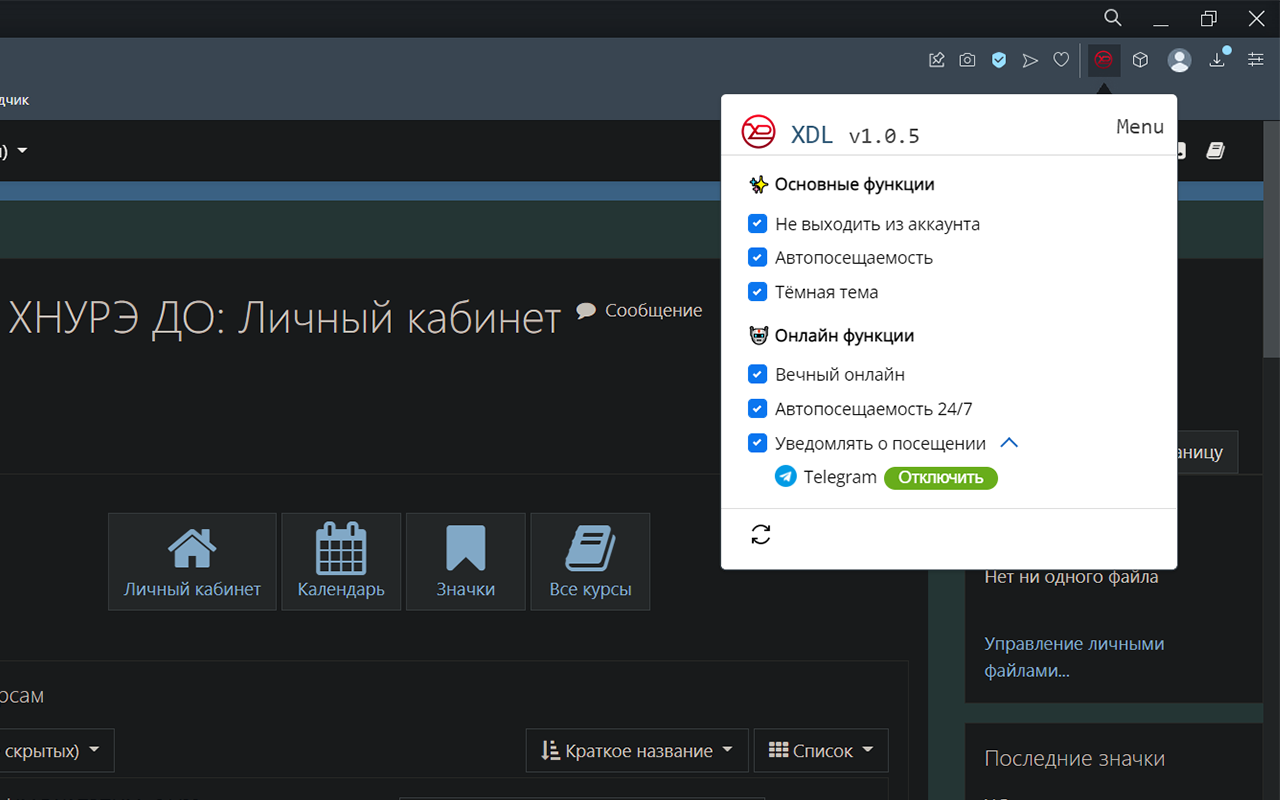1280x800 pixels.
Task: Open the share page icon in toolbar
Action: tap(937, 60)
